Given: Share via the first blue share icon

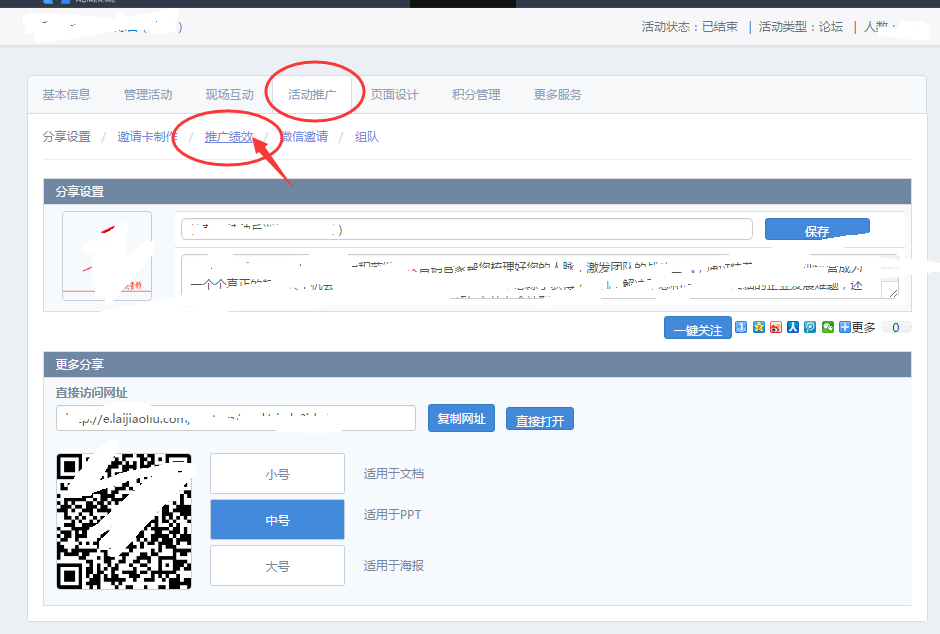Looking at the screenshot, I should [741, 327].
